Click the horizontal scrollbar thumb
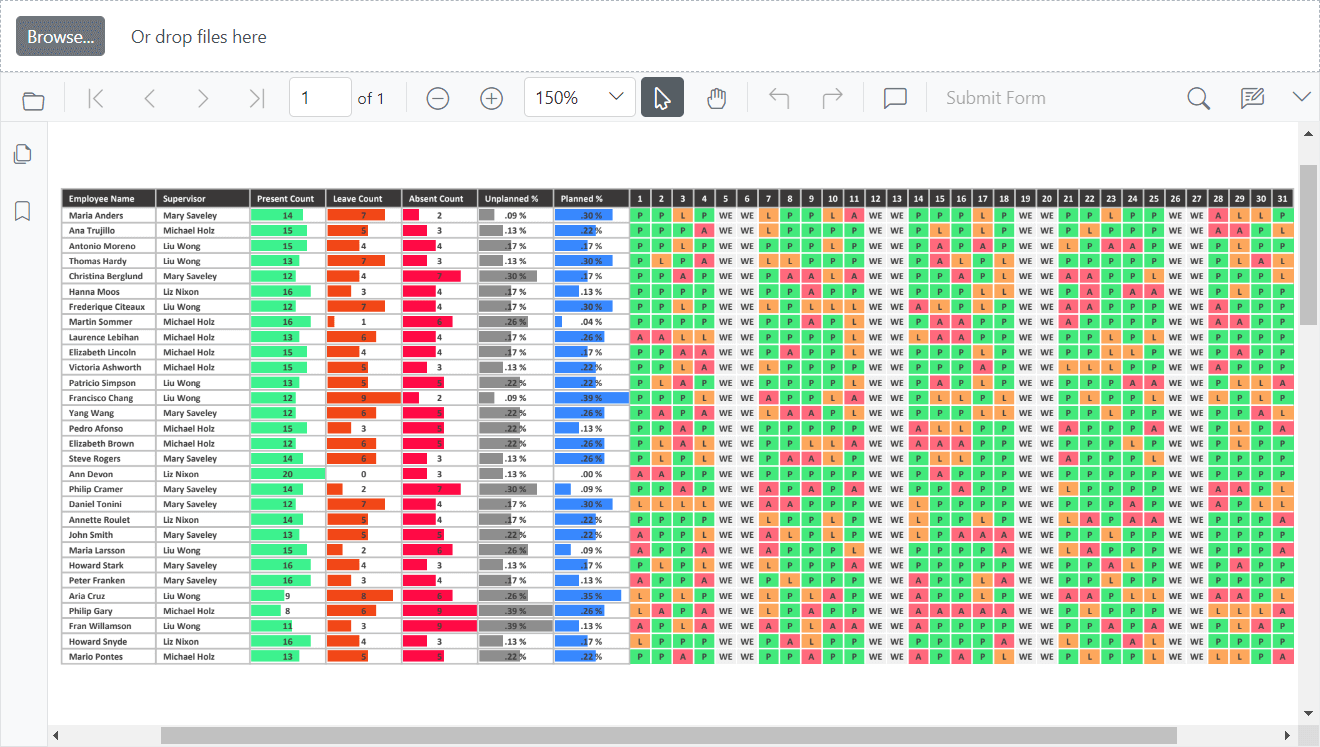 click(669, 736)
